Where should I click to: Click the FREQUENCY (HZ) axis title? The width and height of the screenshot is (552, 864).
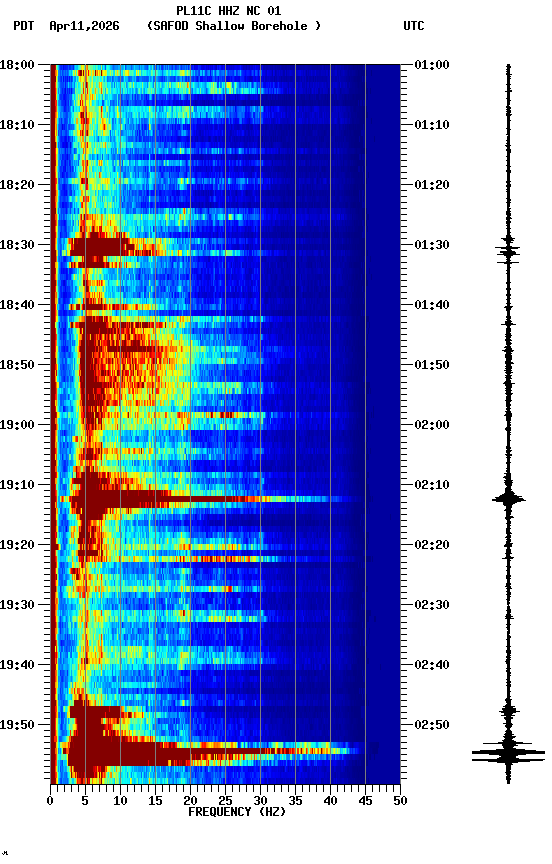[237, 813]
